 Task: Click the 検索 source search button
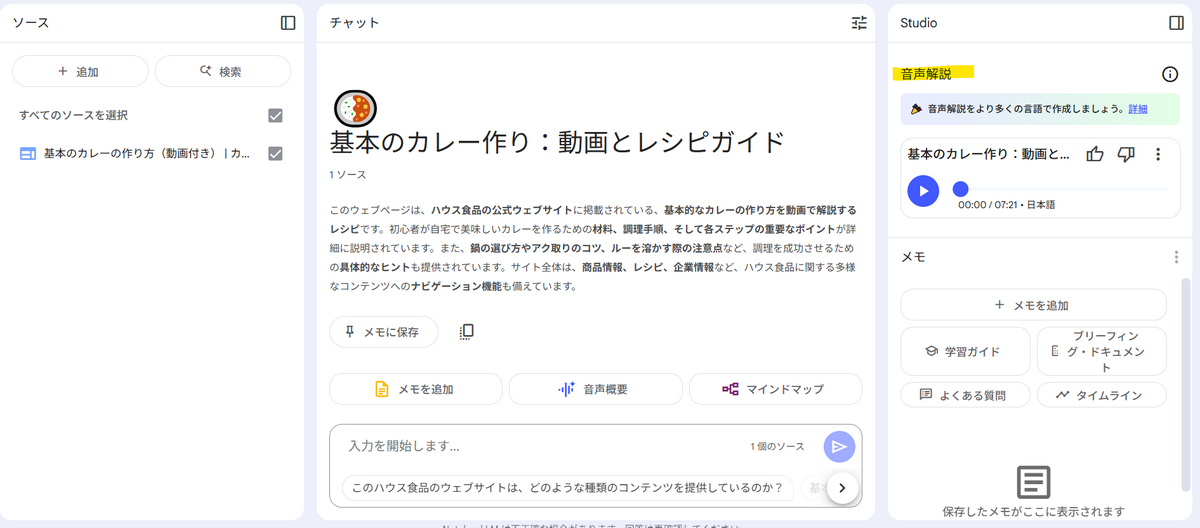(222, 71)
